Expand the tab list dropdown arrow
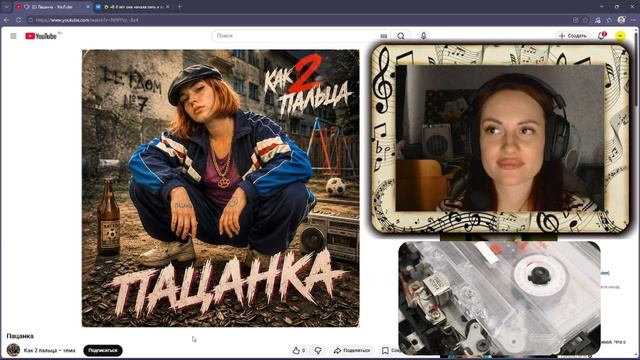This screenshot has height=360, width=640. (7, 7)
